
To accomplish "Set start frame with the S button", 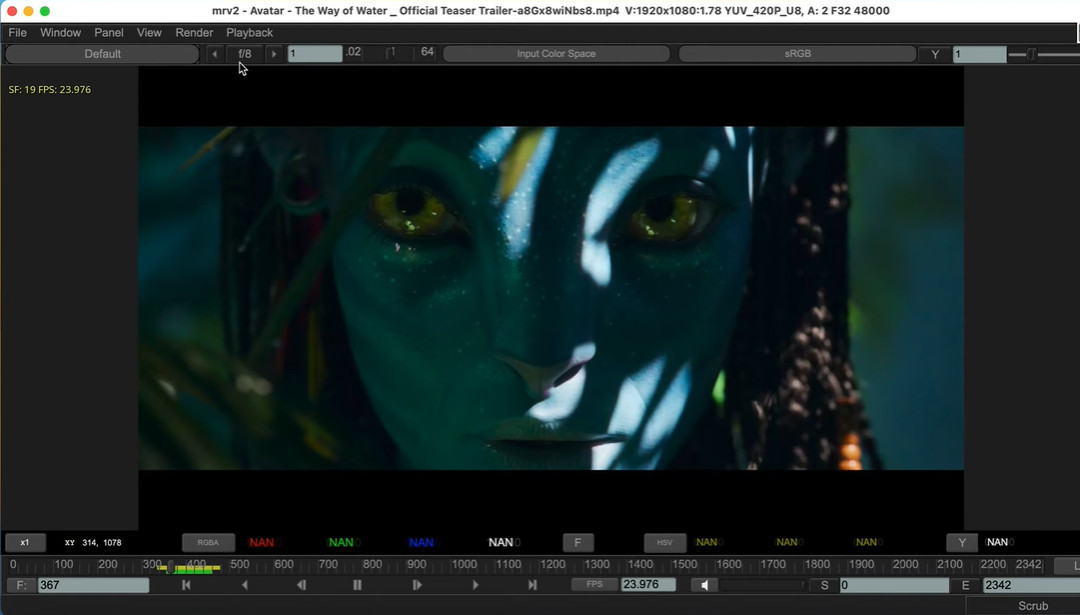I will pyautogui.click(x=824, y=585).
